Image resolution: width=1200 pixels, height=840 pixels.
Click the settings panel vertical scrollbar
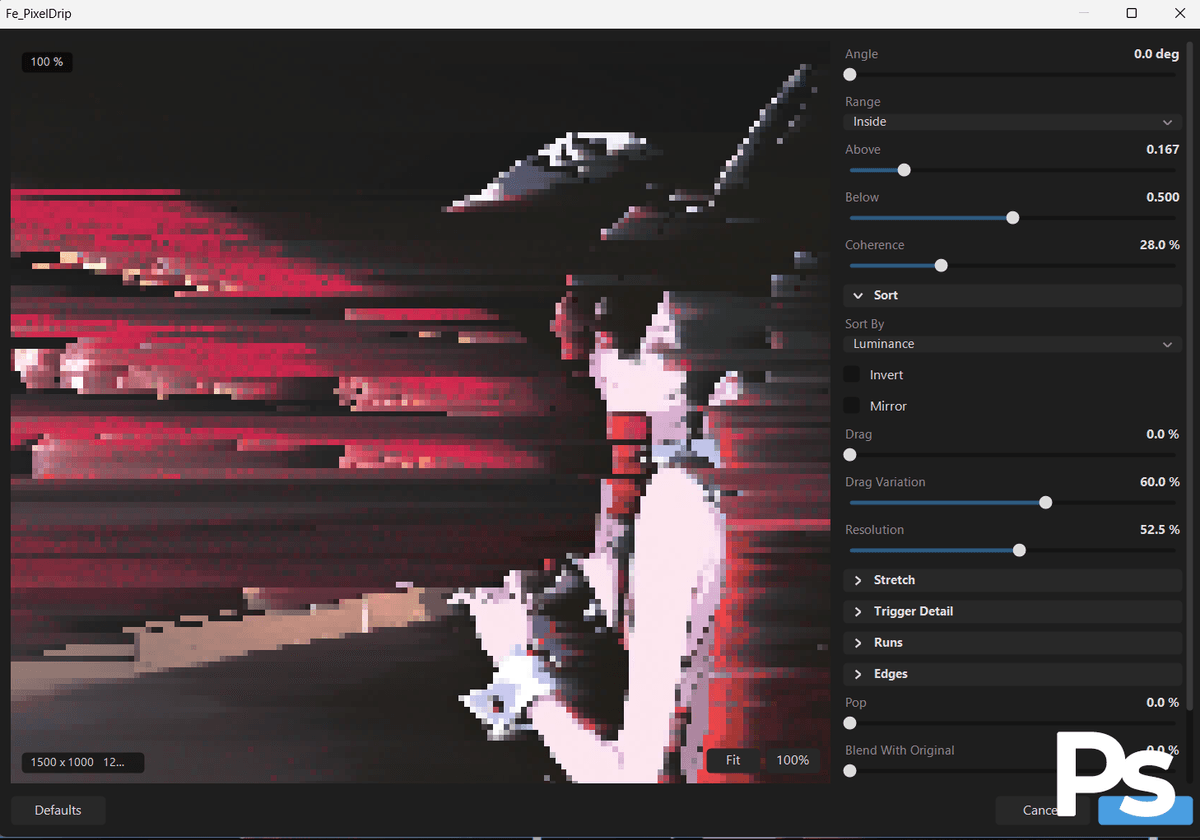click(1189, 375)
